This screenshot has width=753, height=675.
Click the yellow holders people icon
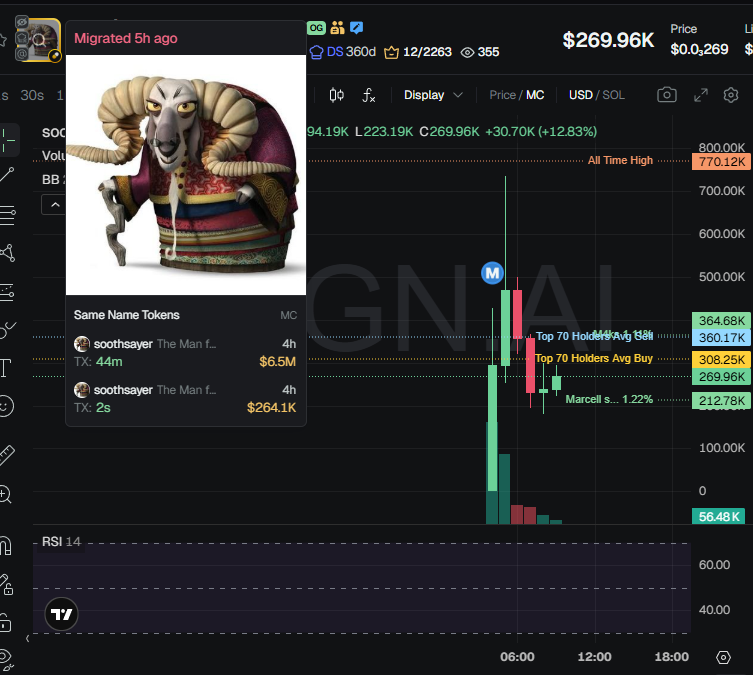pos(337,28)
